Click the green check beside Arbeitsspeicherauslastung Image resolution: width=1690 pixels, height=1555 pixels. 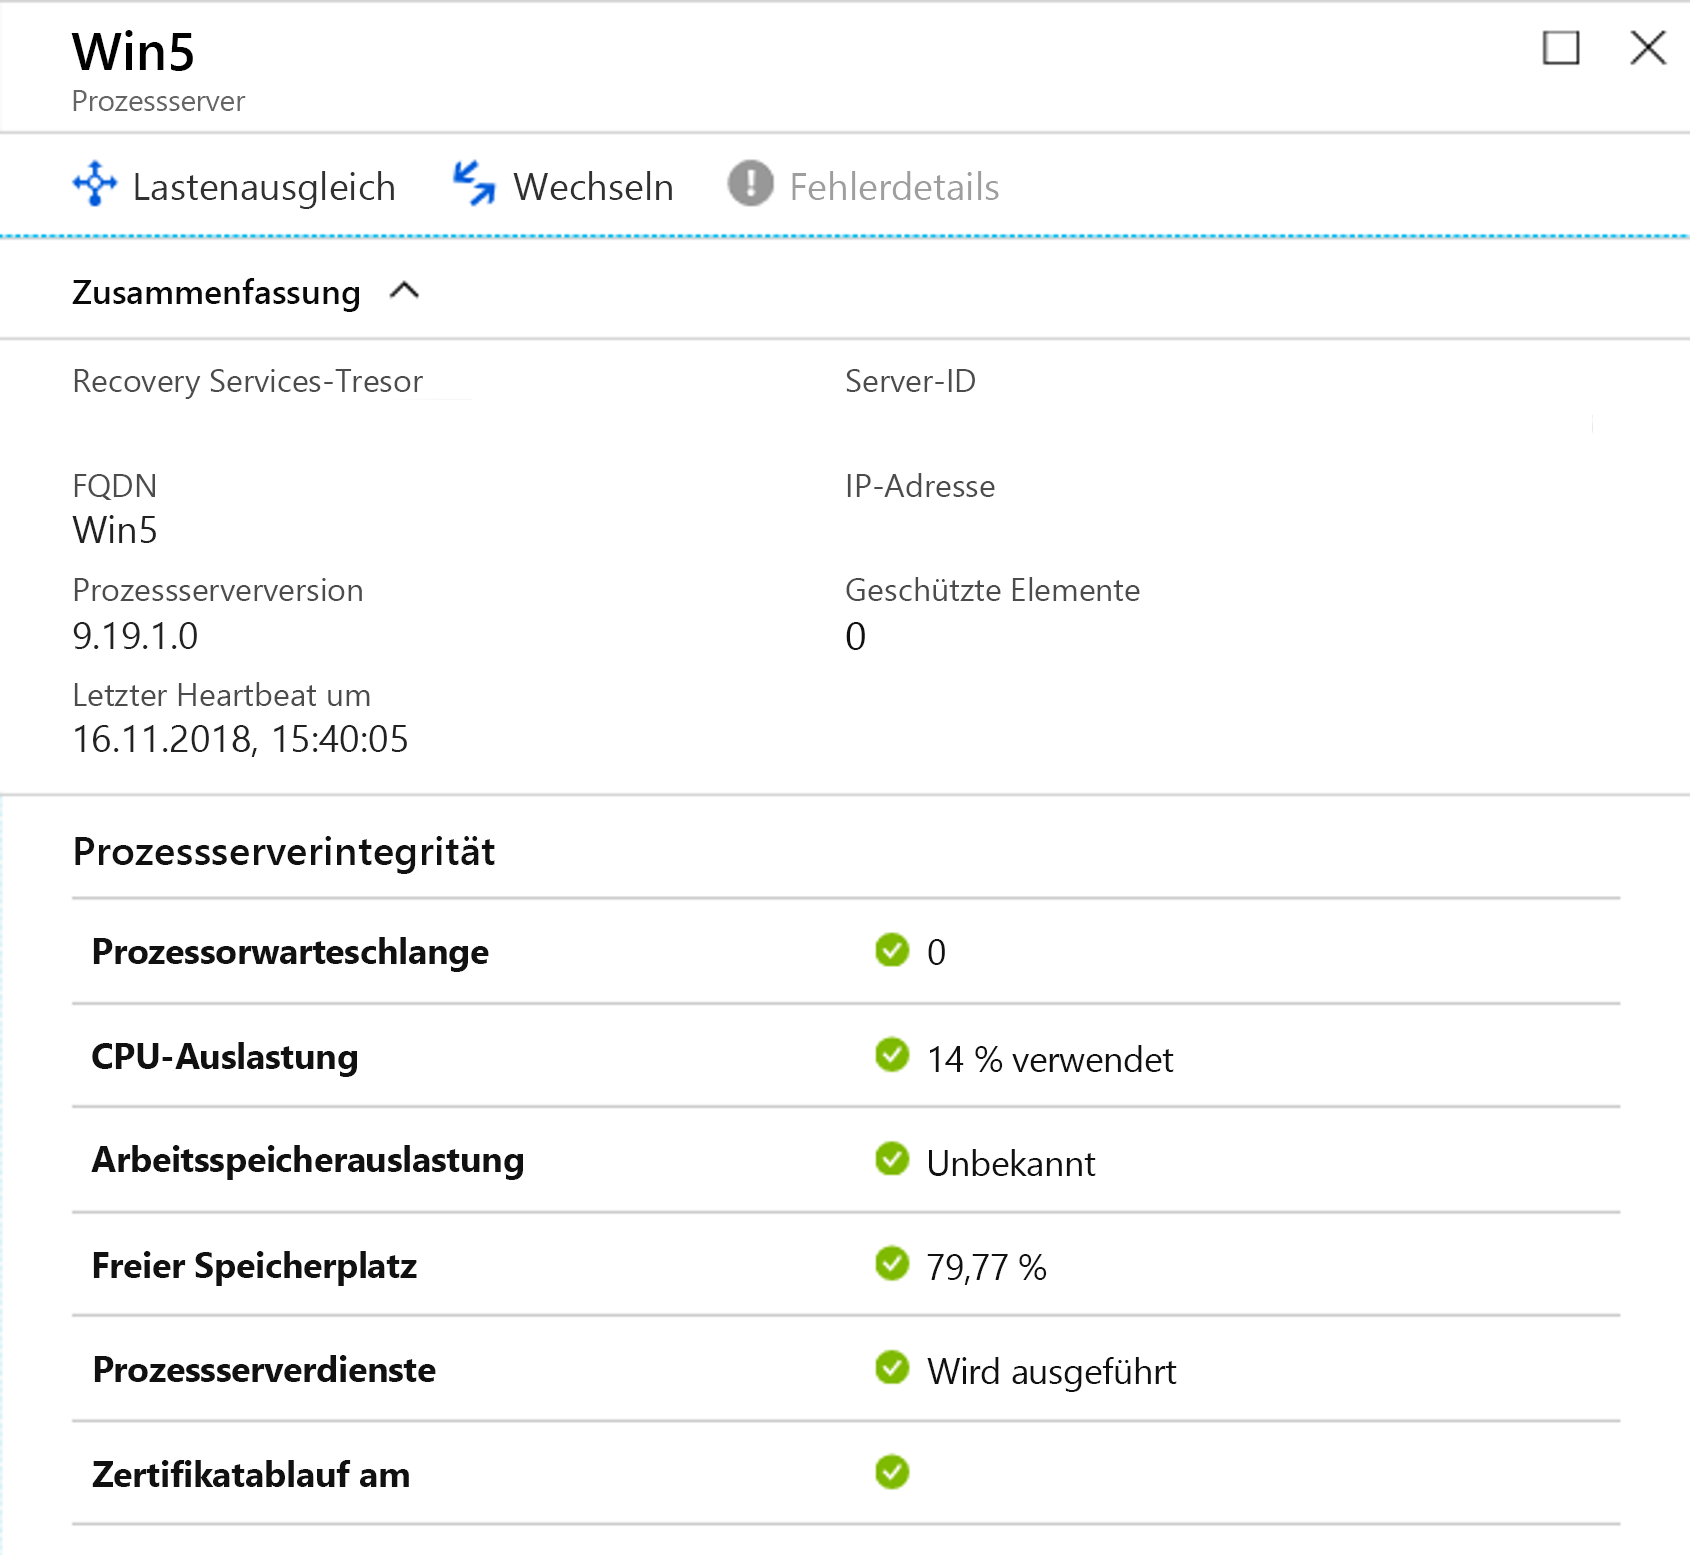click(x=892, y=1159)
